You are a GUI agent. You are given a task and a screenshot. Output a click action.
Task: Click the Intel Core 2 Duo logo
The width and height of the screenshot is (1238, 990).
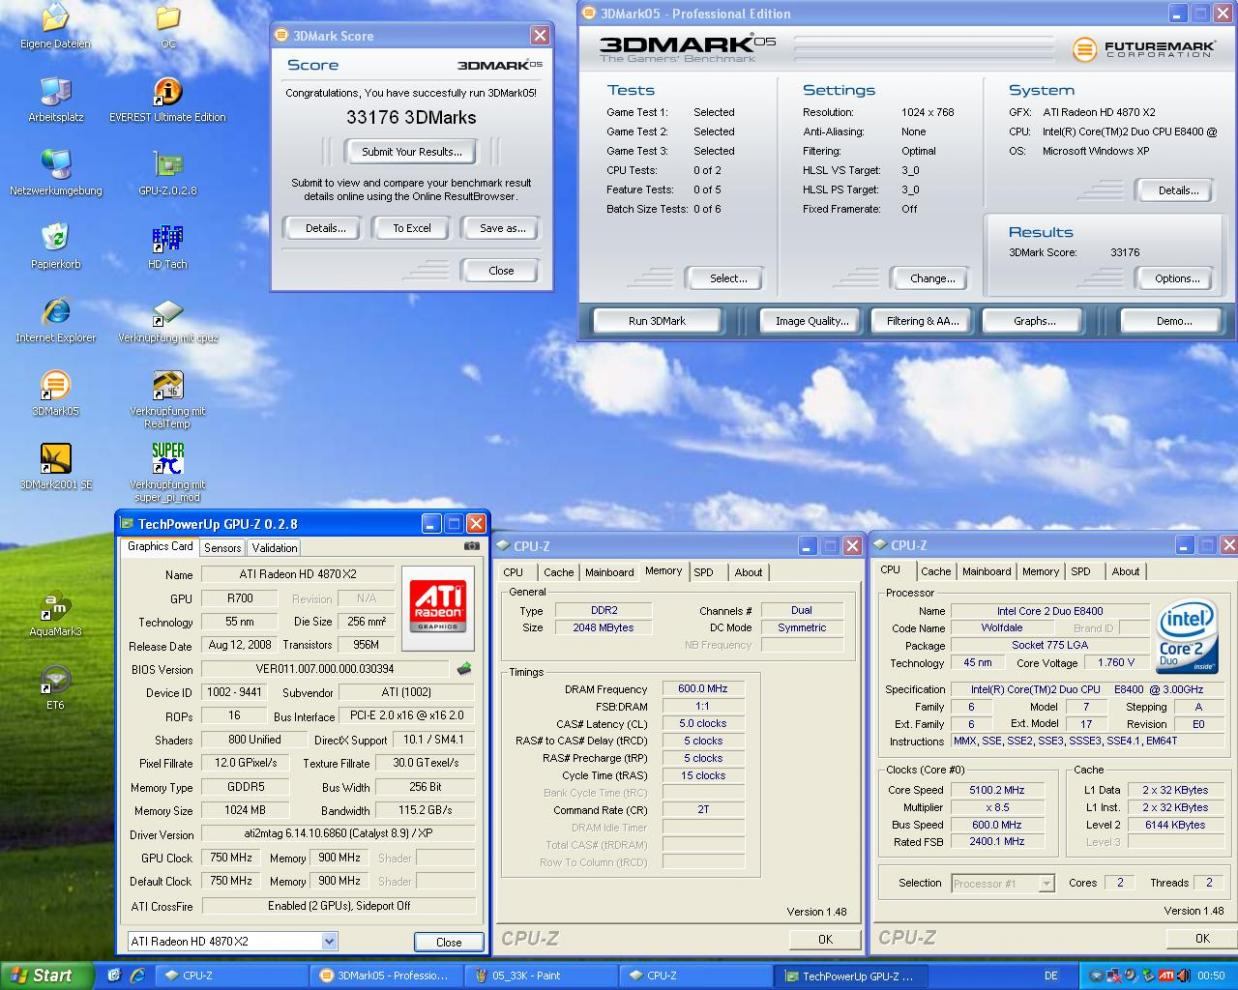coord(1187,636)
